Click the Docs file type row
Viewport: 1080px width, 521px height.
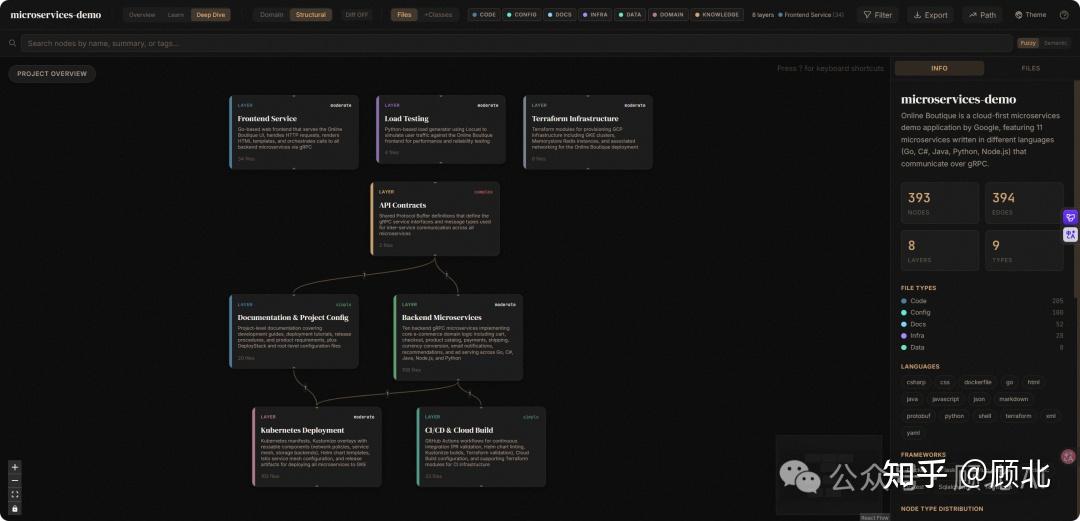point(982,324)
